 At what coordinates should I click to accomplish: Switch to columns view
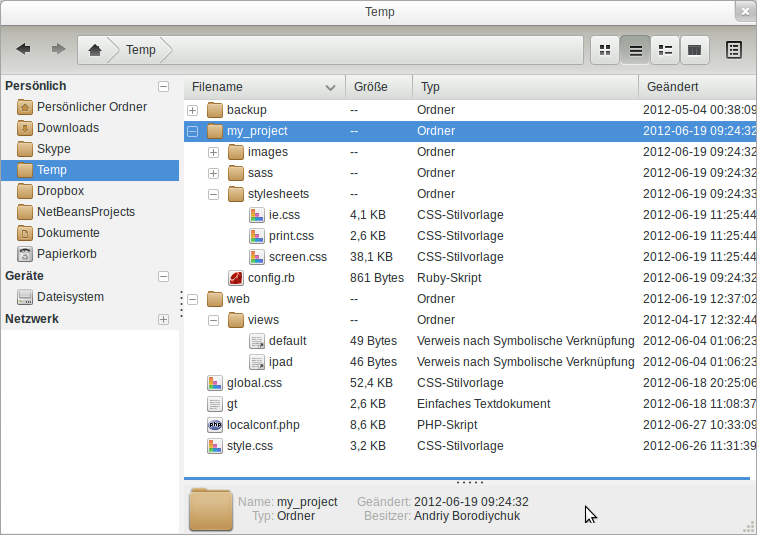pos(694,50)
